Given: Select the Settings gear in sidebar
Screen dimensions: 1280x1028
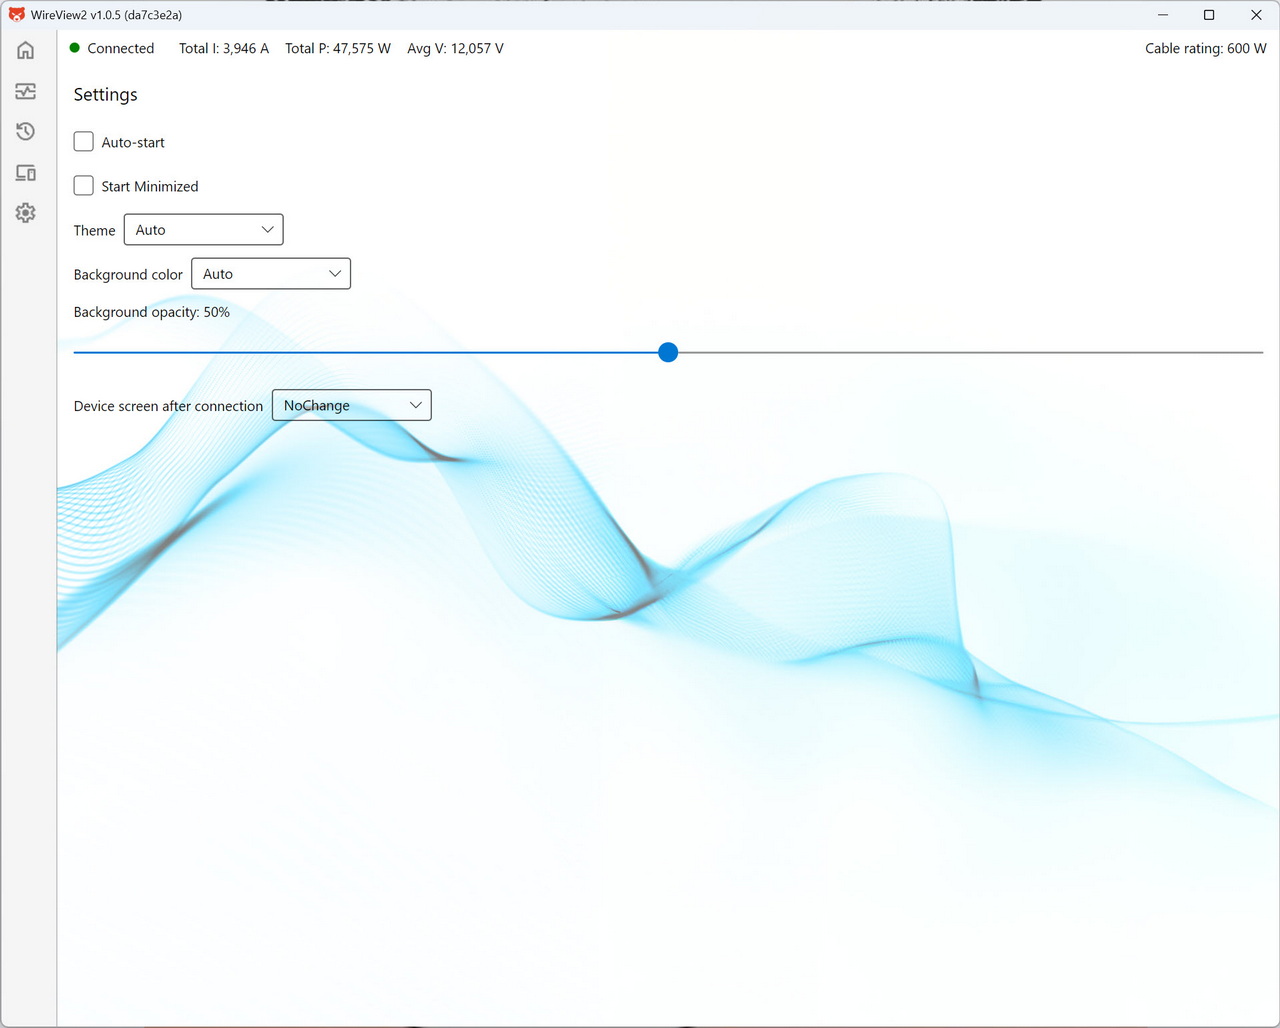Looking at the screenshot, I should tap(26, 213).
